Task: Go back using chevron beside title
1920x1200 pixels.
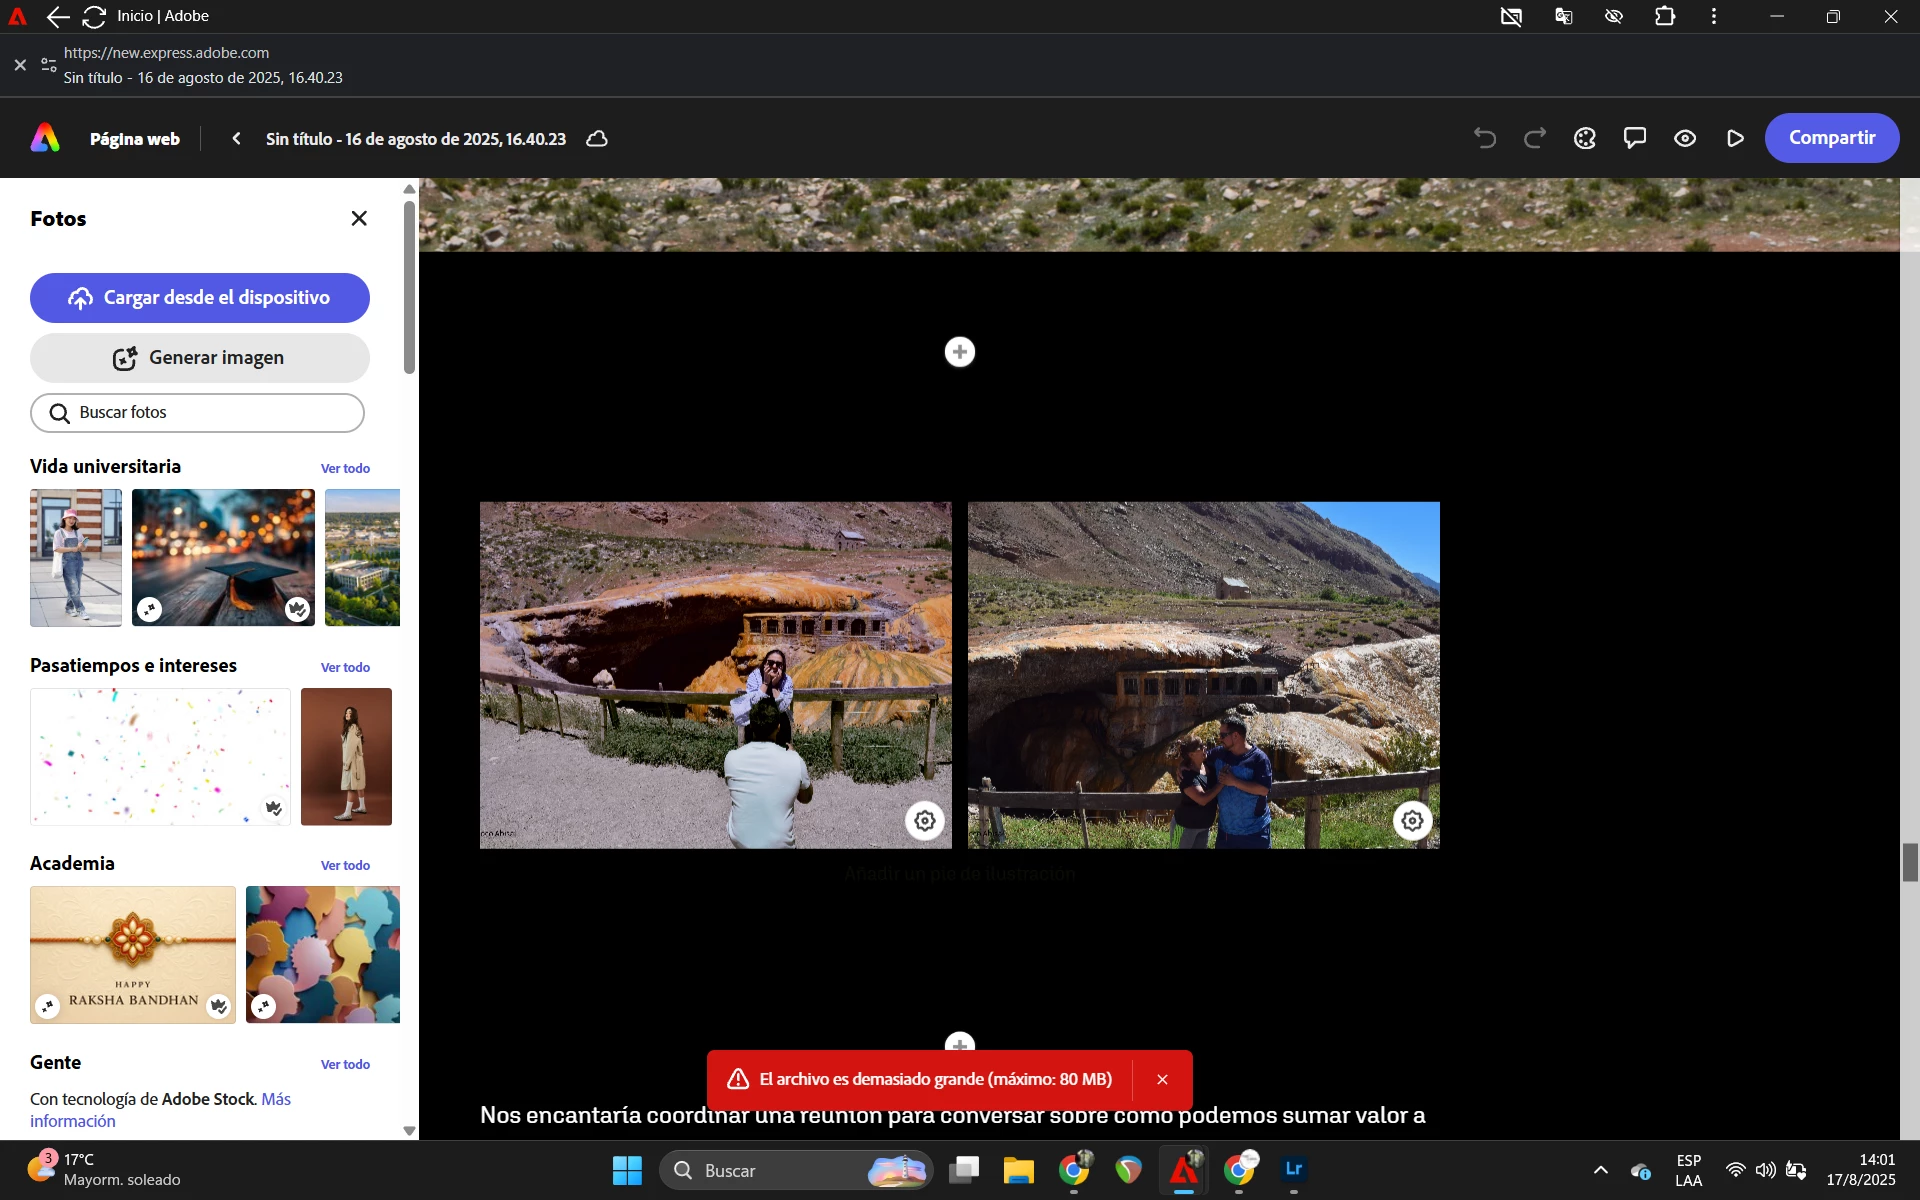Action: pyautogui.click(x=236, y=139)
